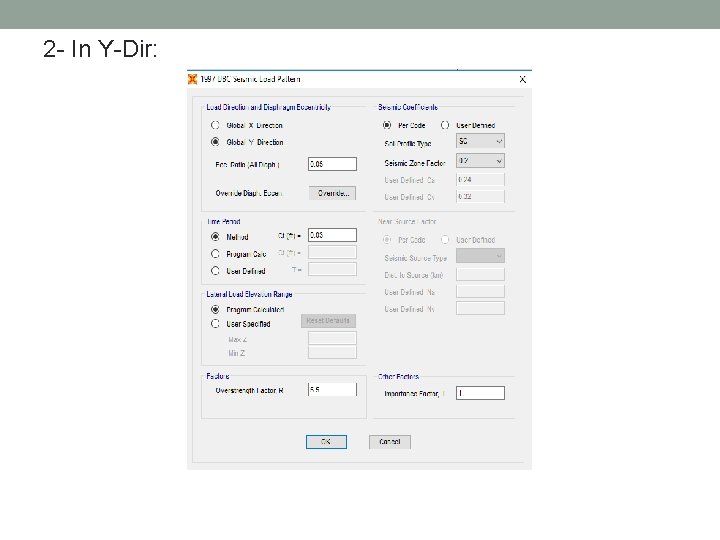This screenshot has width=720, height=540.
Task: Click the Reset Defaults button
Action: (x=328, y=321)
